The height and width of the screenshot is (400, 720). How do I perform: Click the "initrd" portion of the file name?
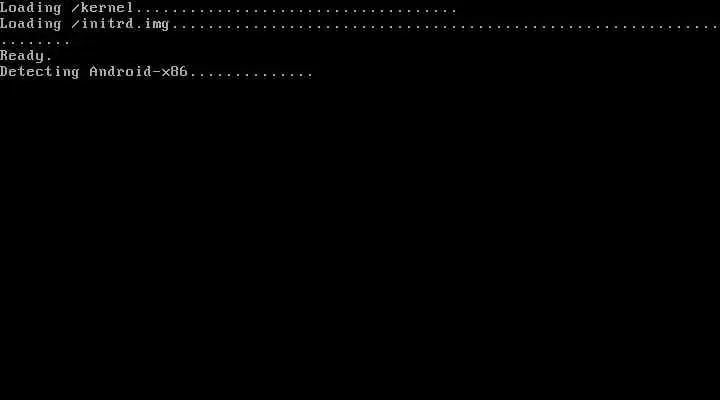(x=107, y=23)
